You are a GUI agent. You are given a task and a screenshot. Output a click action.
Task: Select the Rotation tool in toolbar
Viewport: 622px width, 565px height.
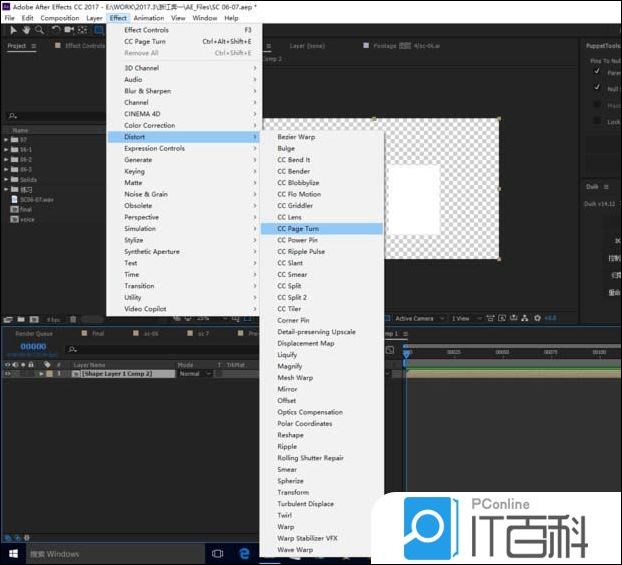tap(56, 30)
